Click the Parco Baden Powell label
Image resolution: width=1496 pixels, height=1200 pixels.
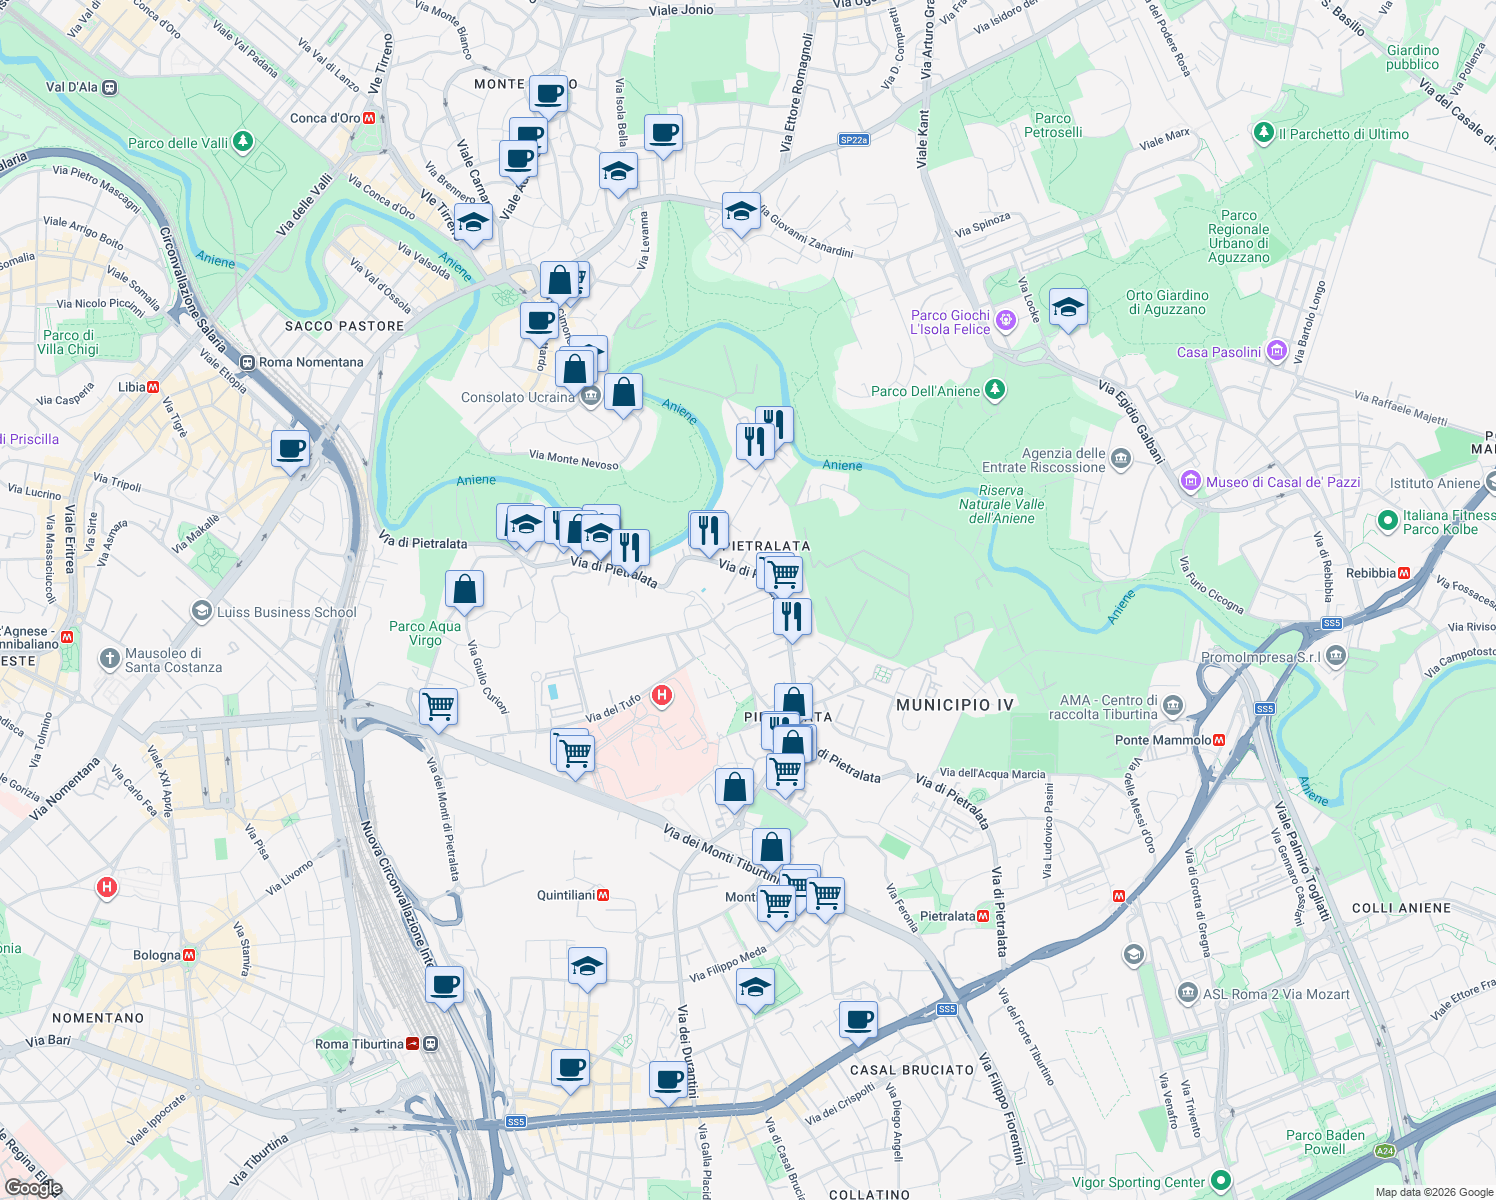1325,1142
